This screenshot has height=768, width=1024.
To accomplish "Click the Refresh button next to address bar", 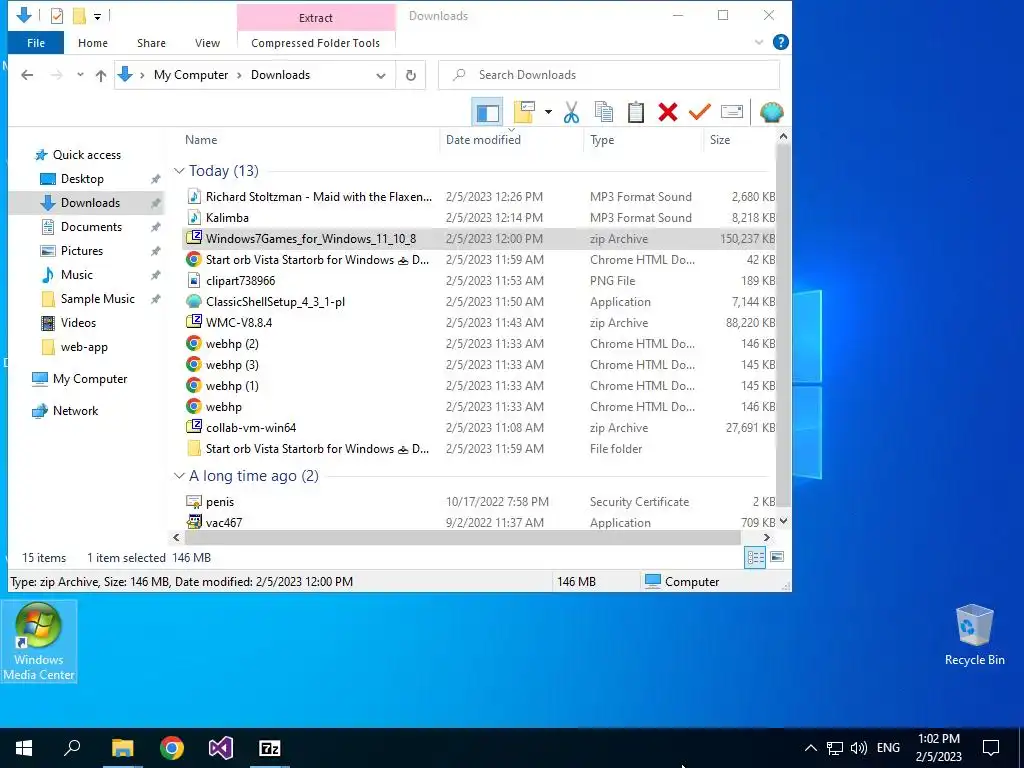I will pyautogui.click(x=411, y=75).
